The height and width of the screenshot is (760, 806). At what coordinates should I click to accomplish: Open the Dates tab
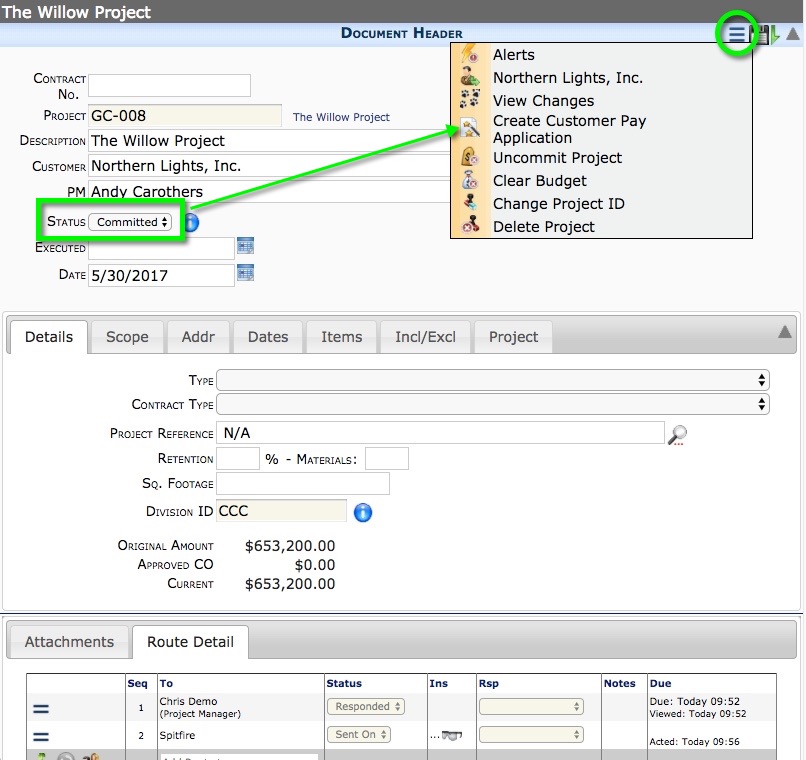tap(268, 337)
